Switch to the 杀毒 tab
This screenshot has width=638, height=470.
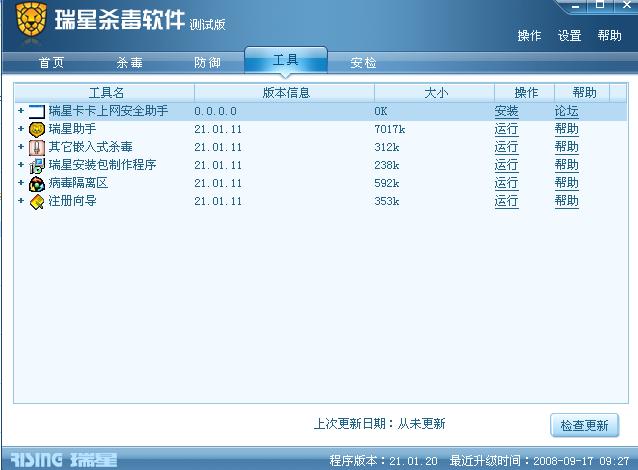pyautogui.click(x=129, y=63)
